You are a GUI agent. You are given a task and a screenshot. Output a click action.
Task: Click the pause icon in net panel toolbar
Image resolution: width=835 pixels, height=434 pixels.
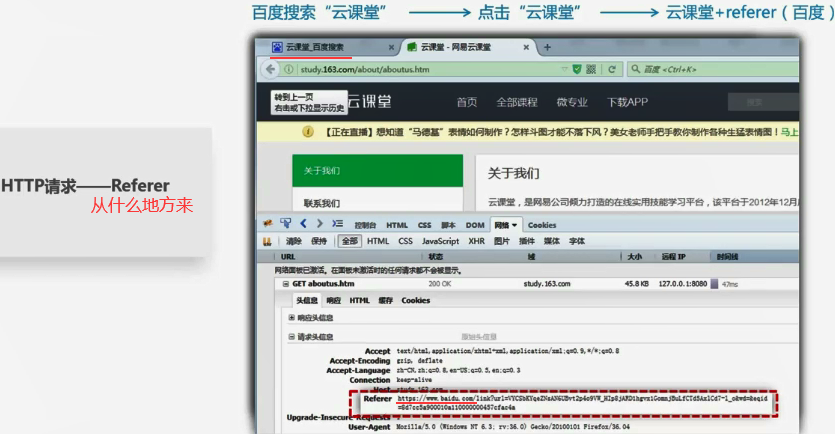pyautogui.click(x=267, y=241)
